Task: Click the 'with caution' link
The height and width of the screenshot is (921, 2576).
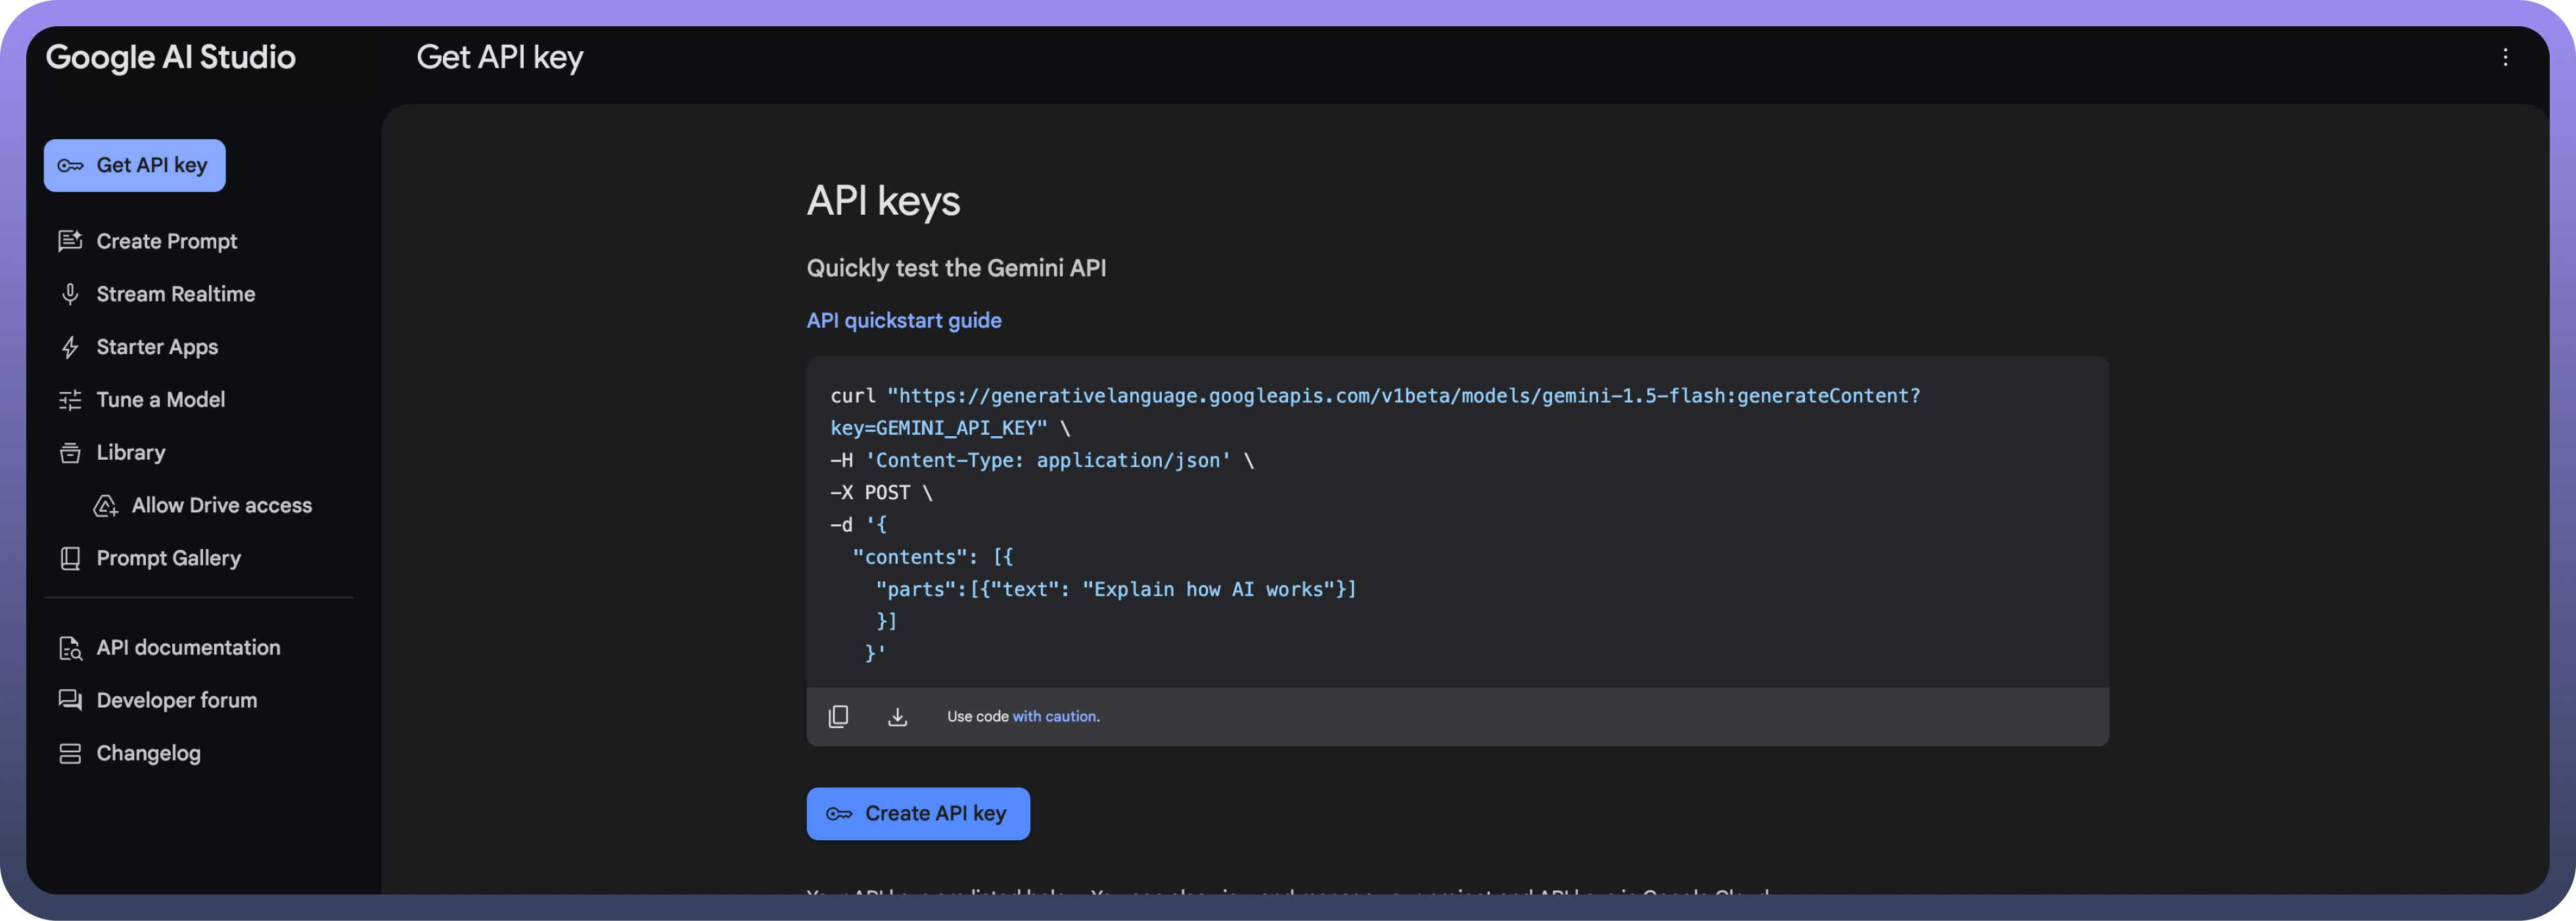Action: coord(1054,716)
